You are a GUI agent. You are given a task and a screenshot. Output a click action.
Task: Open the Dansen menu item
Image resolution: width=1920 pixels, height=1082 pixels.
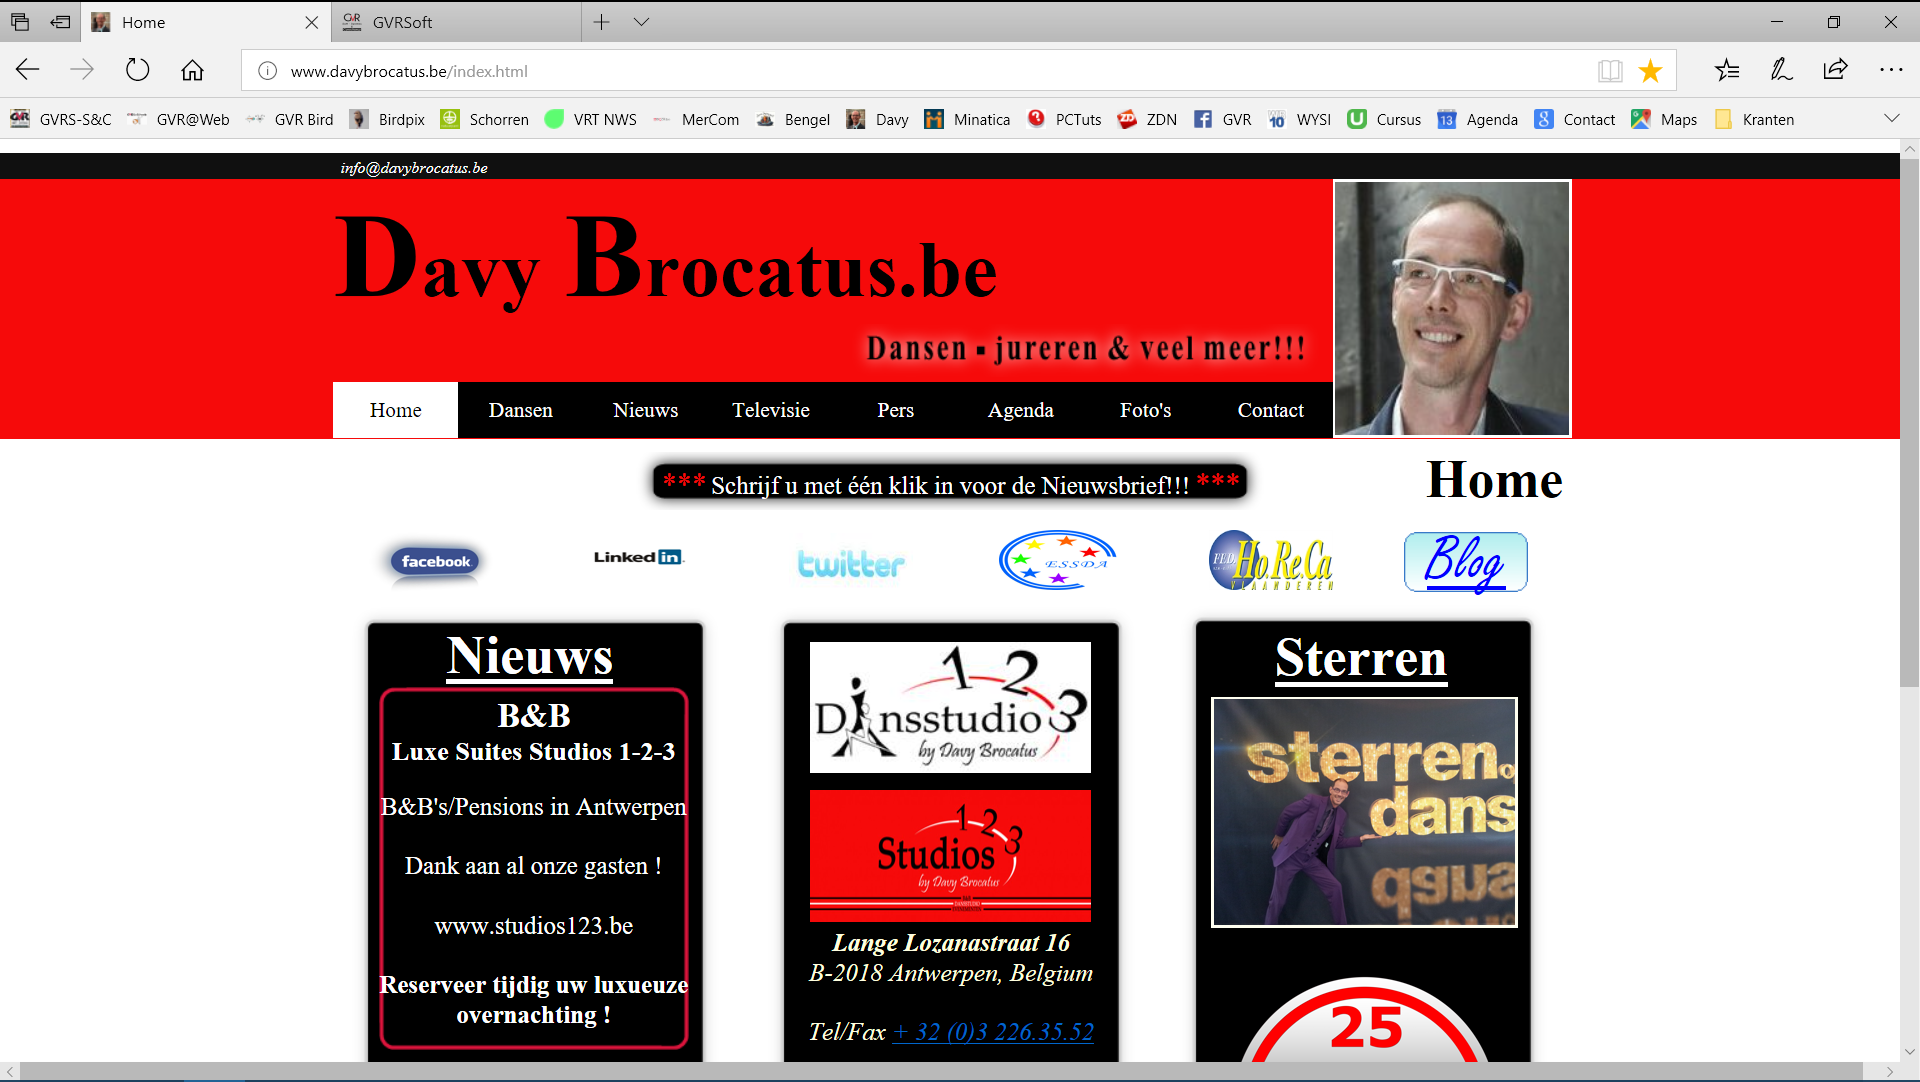(x=520, y=410)
